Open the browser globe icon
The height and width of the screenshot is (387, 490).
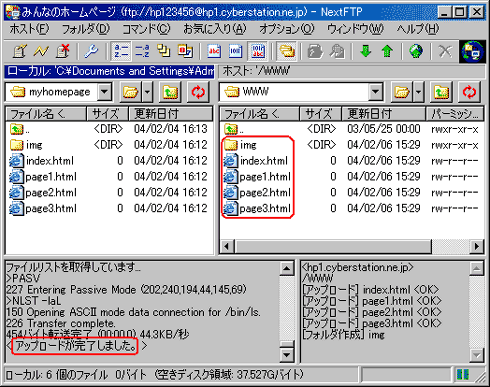[416, 51]
